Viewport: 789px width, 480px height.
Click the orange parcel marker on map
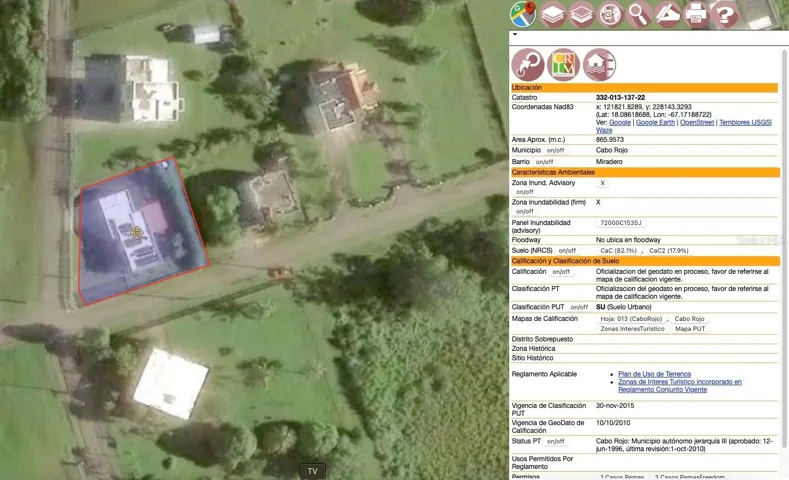pyautogui.click(x=137, y=233)
